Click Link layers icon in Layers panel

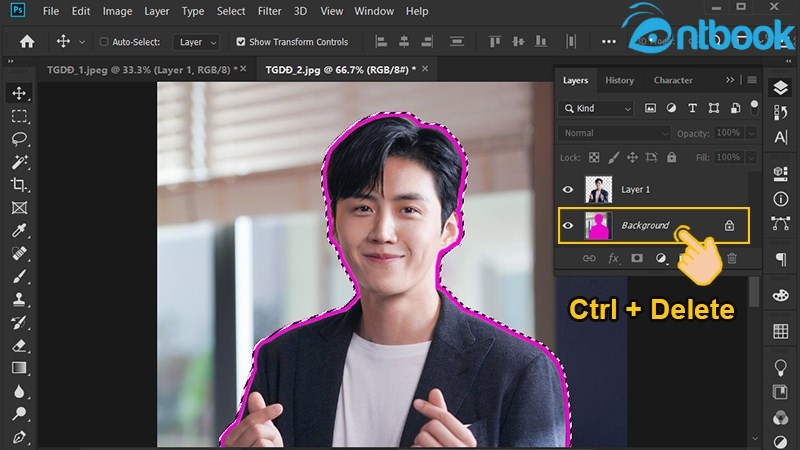coord(589,259)
